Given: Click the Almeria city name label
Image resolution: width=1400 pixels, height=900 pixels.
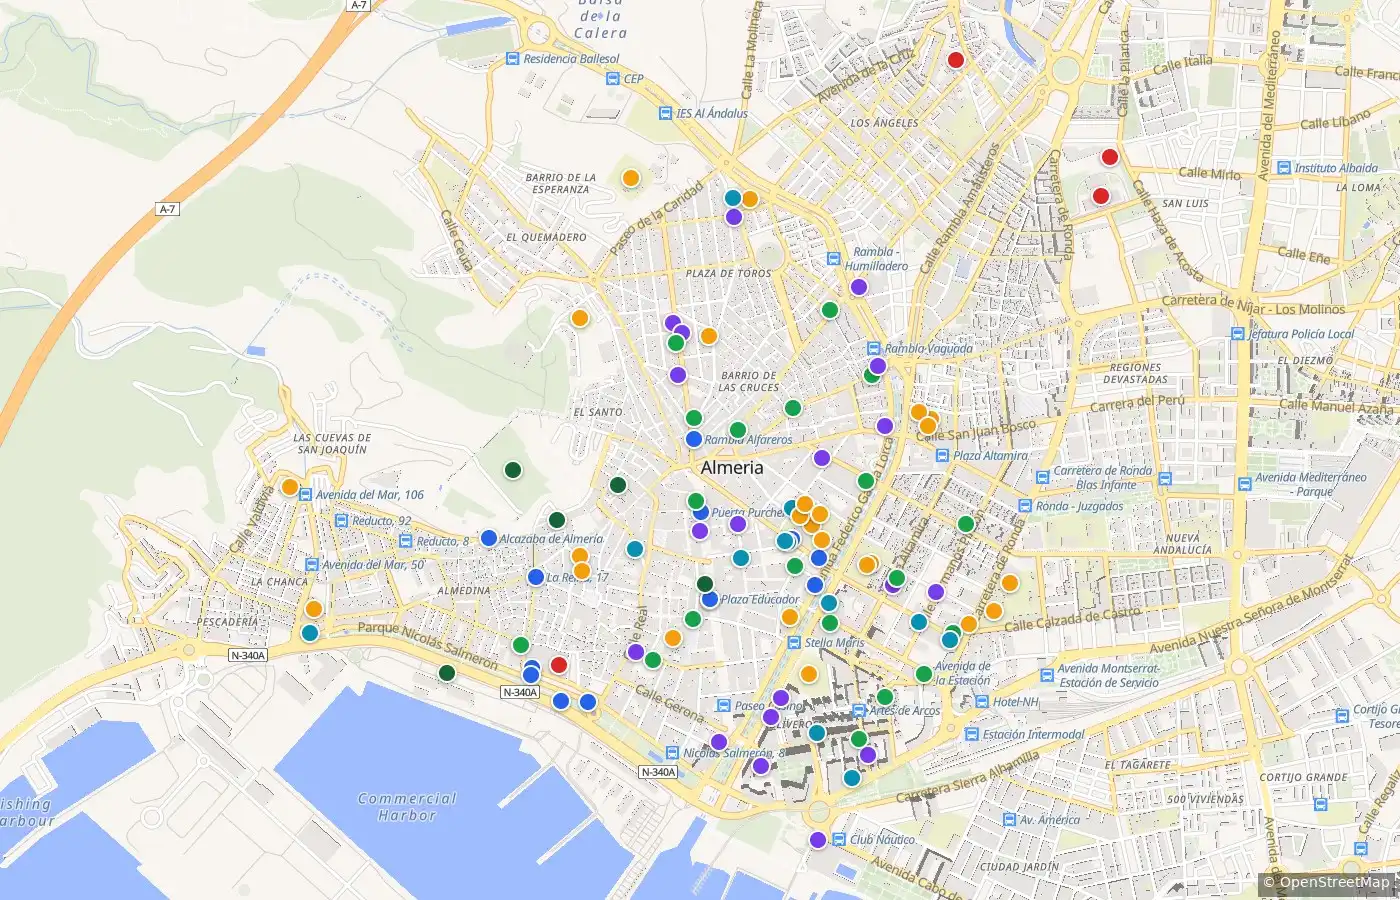Looking at the screenshot, I should (732, 467).
